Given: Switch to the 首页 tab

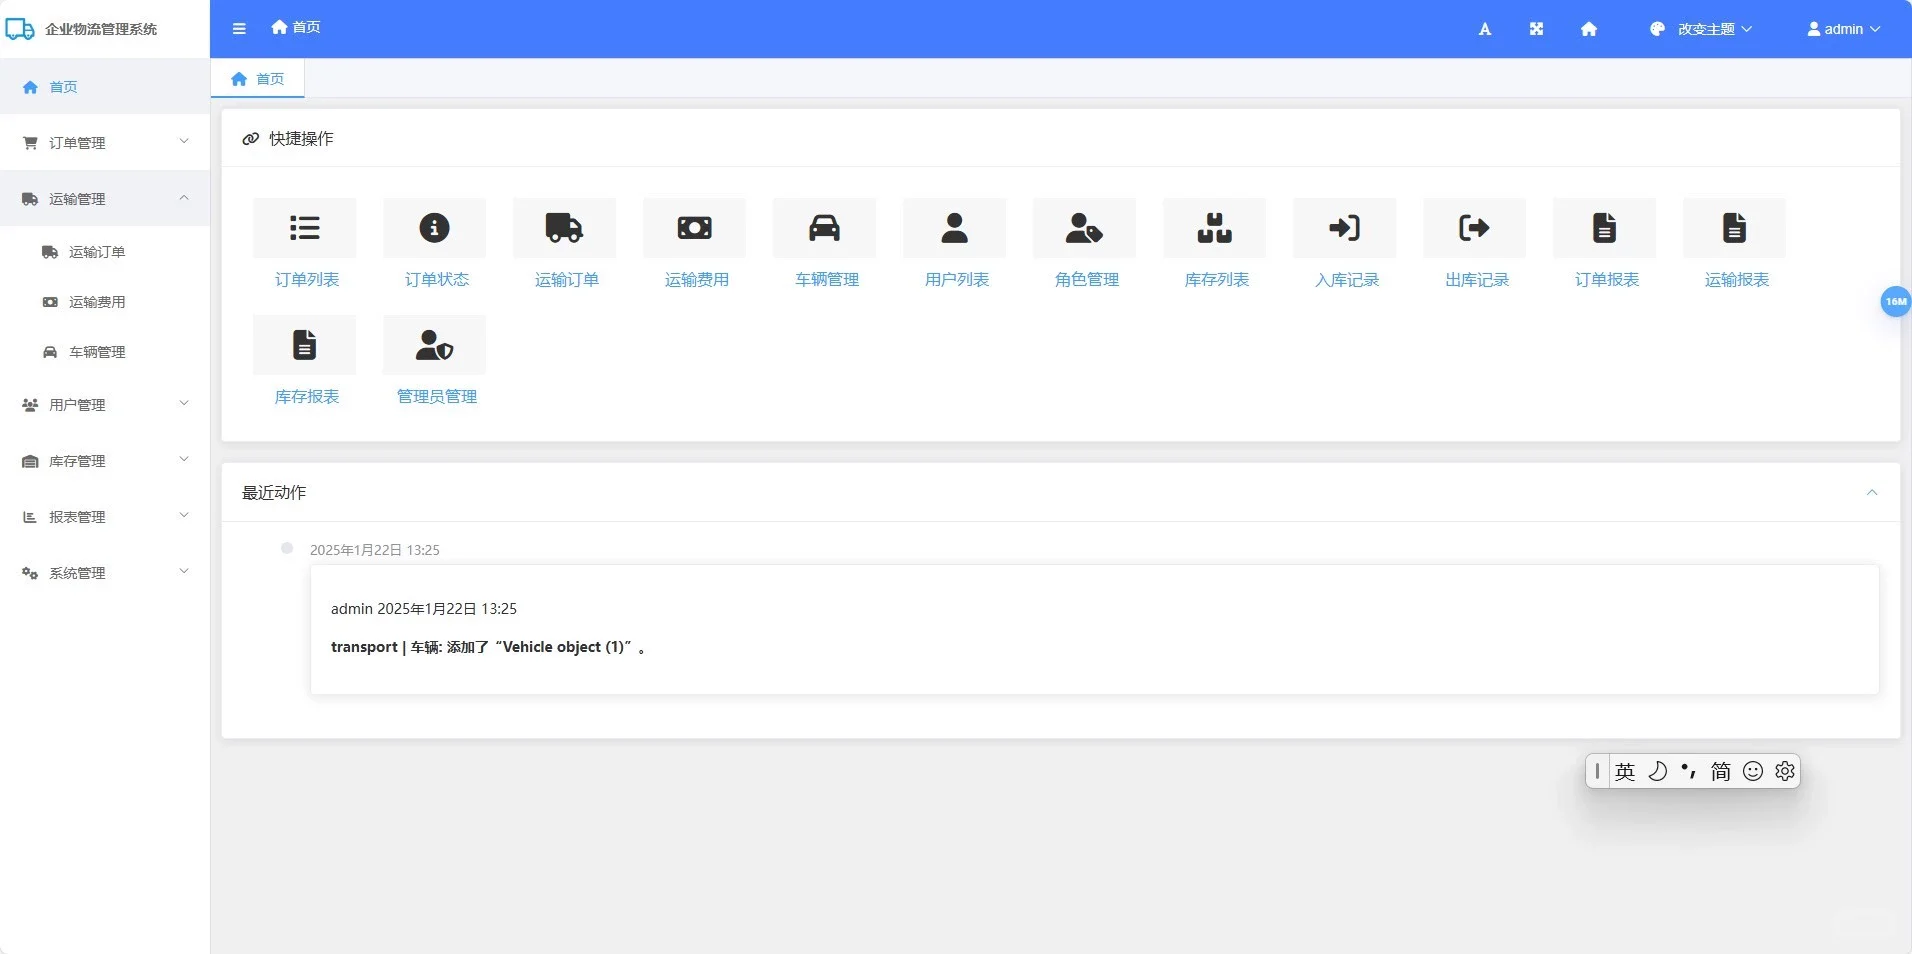Looking at the screenshot, I should [258, 79].
